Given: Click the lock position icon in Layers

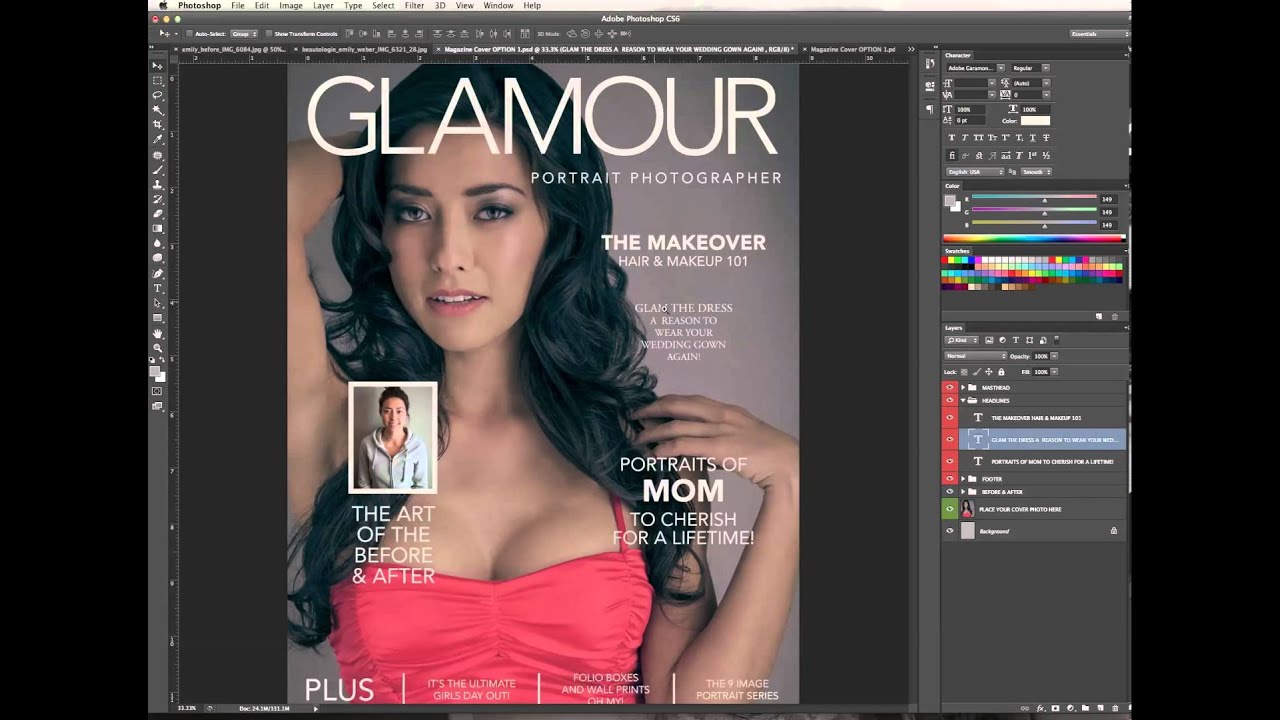Looking at the screenshot, I should [x=988, y=372].
